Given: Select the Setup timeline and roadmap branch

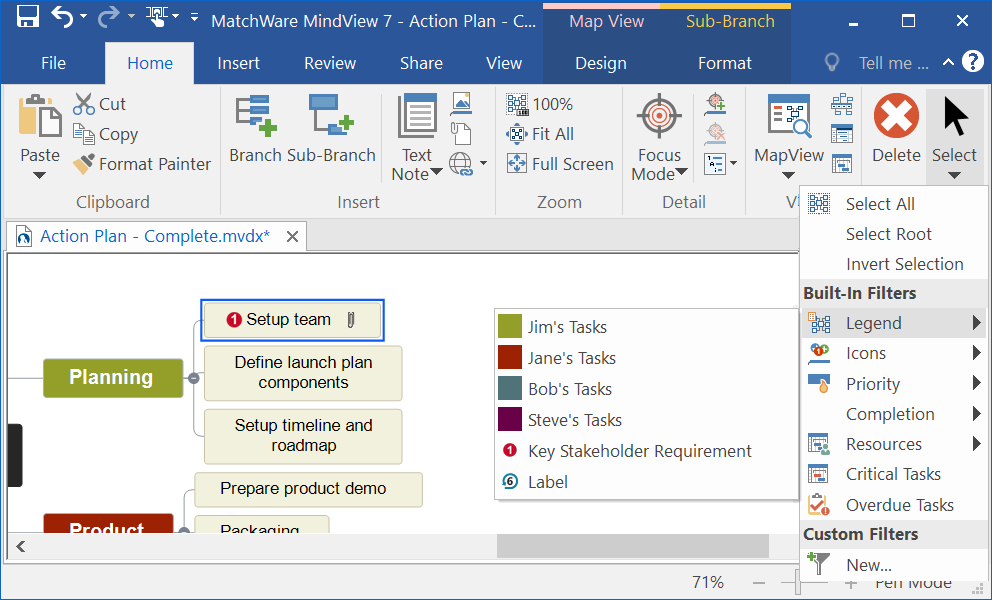Looking at the screenshot, I should tap(303, 436).
